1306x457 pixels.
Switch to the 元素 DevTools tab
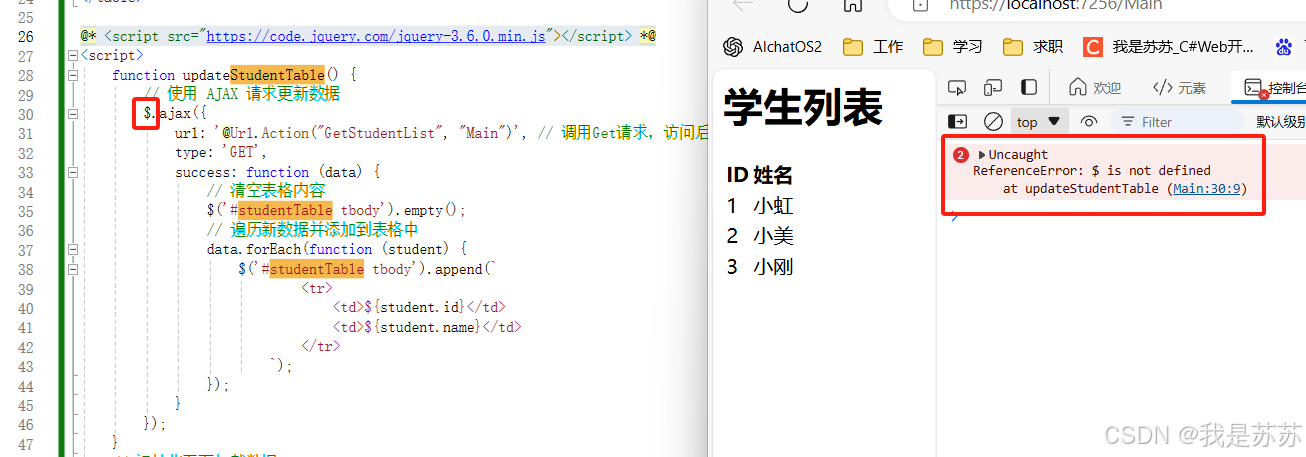tap(1179, 88)
